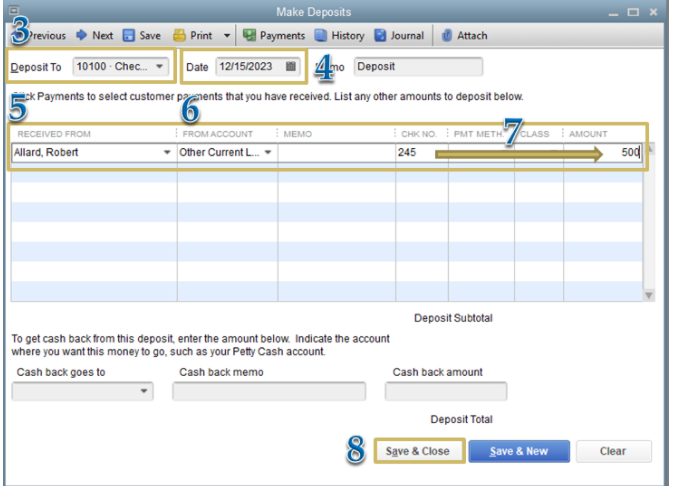Screen dimensions: 673x486
Task: Click the Deposit Total label
Action: [461, 419]
